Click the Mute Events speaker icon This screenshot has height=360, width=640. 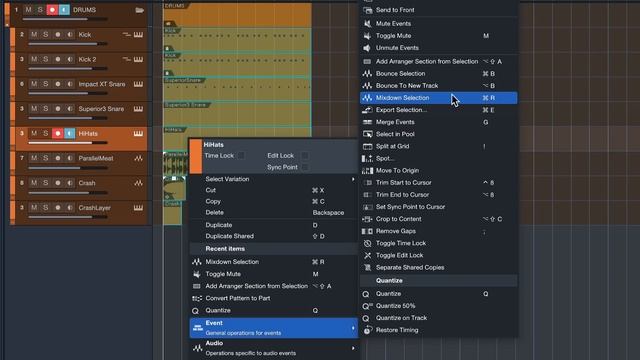pos(367,24)
